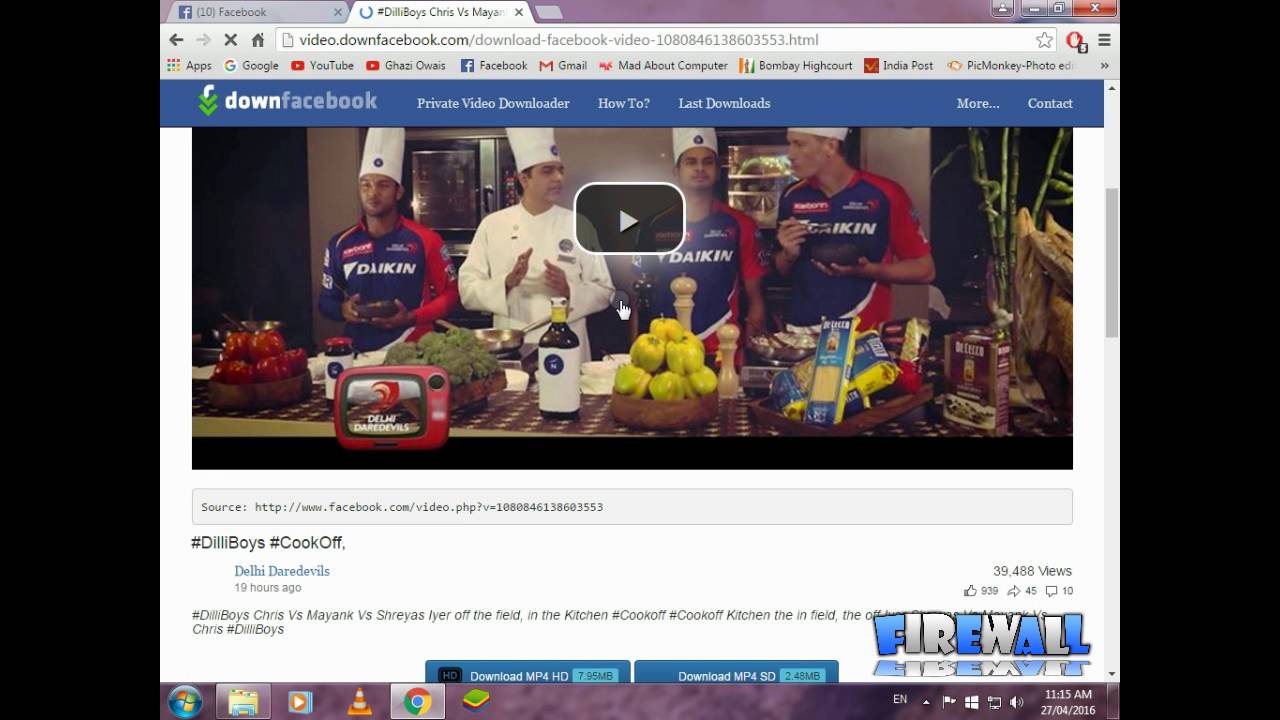Expand the More... menu

[x=978, y=103]
